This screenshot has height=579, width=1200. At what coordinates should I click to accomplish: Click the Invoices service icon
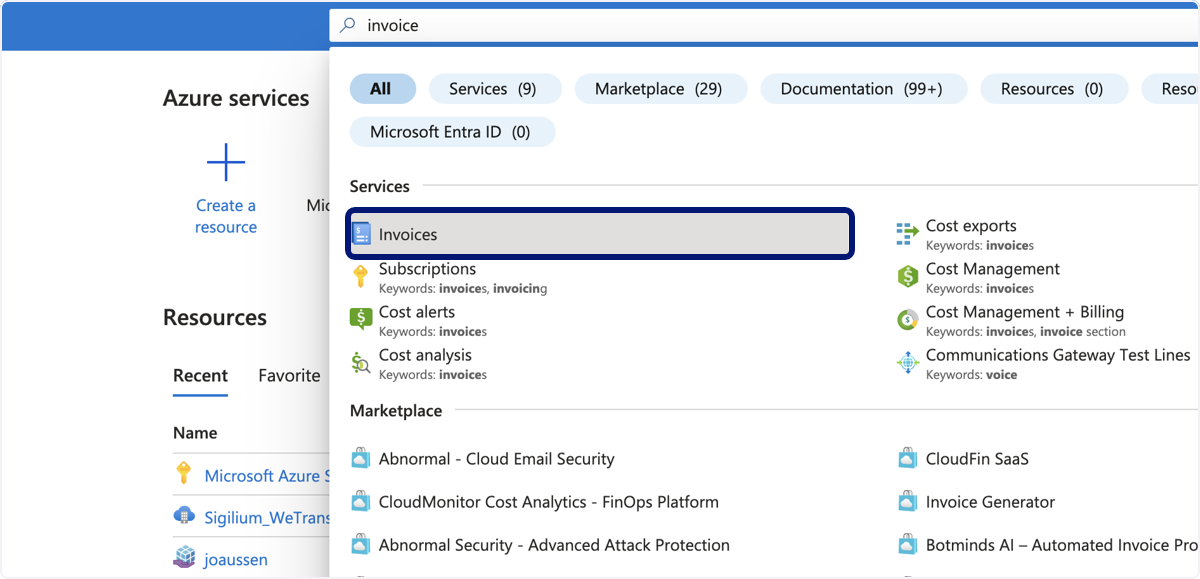(361, 234)
